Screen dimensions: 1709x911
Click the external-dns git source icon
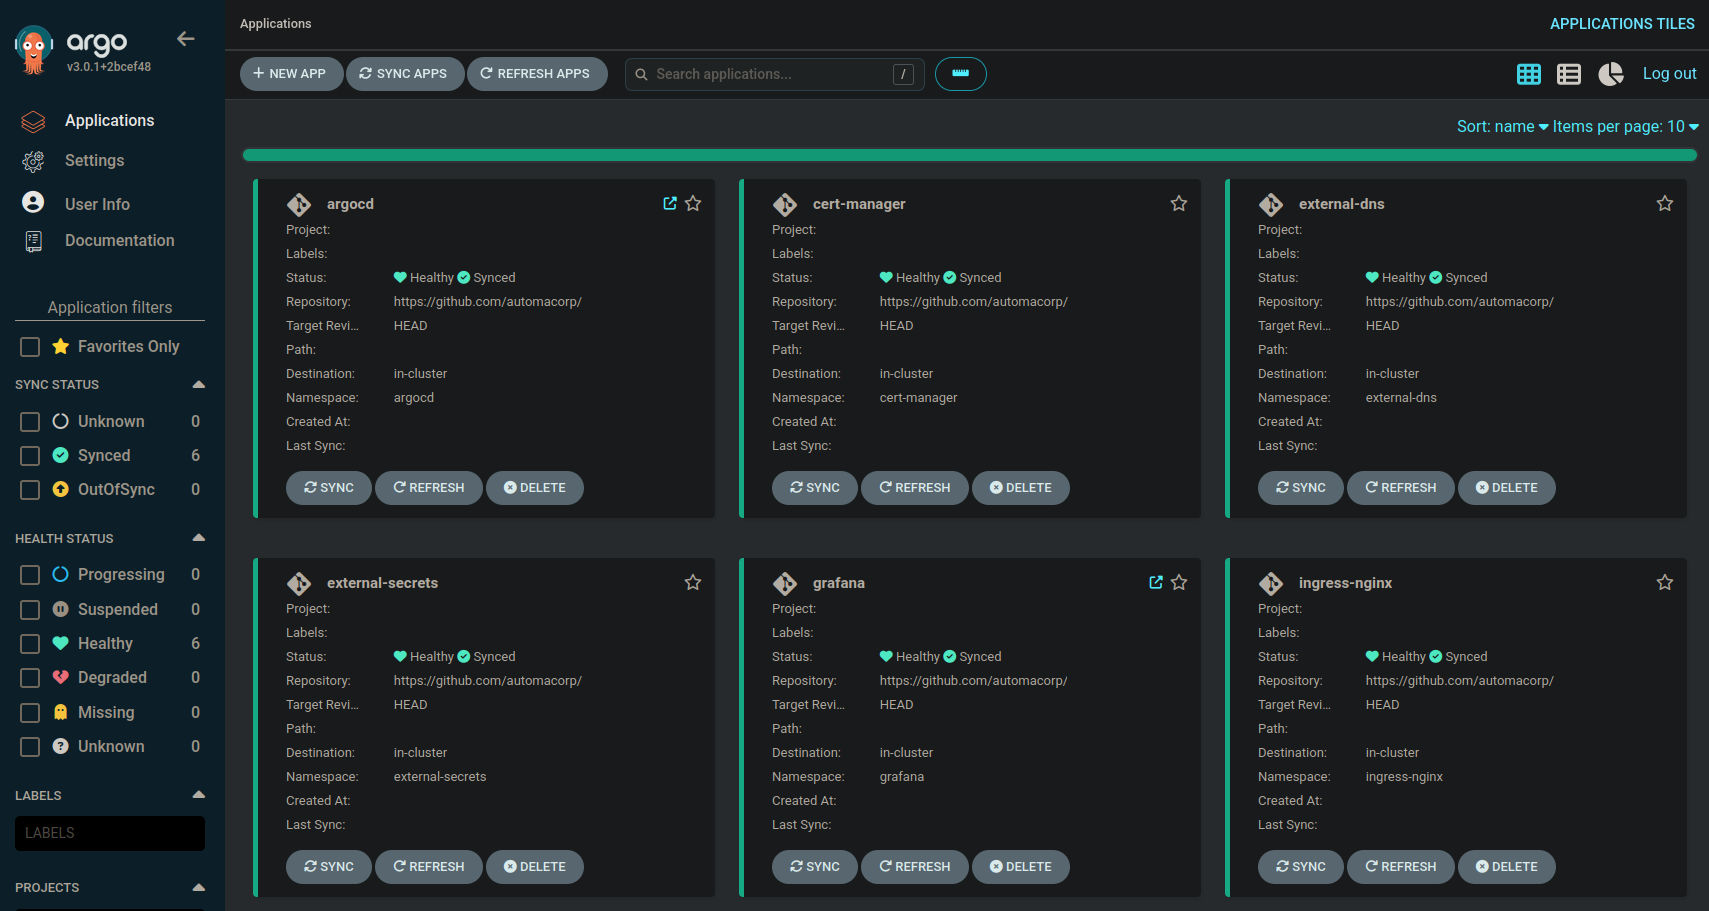coord(1271,205)
